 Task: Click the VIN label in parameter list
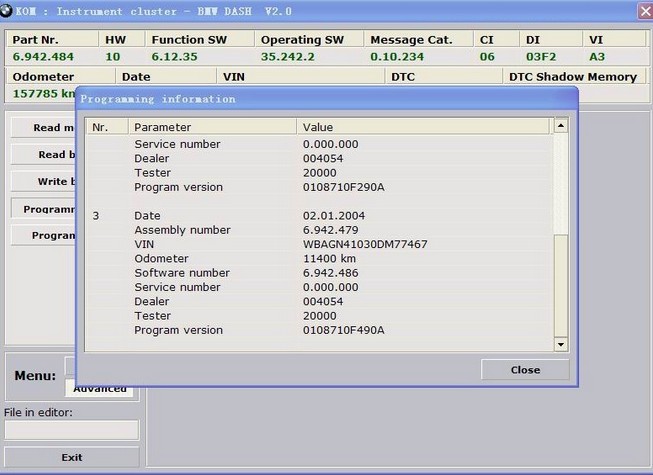144,244
